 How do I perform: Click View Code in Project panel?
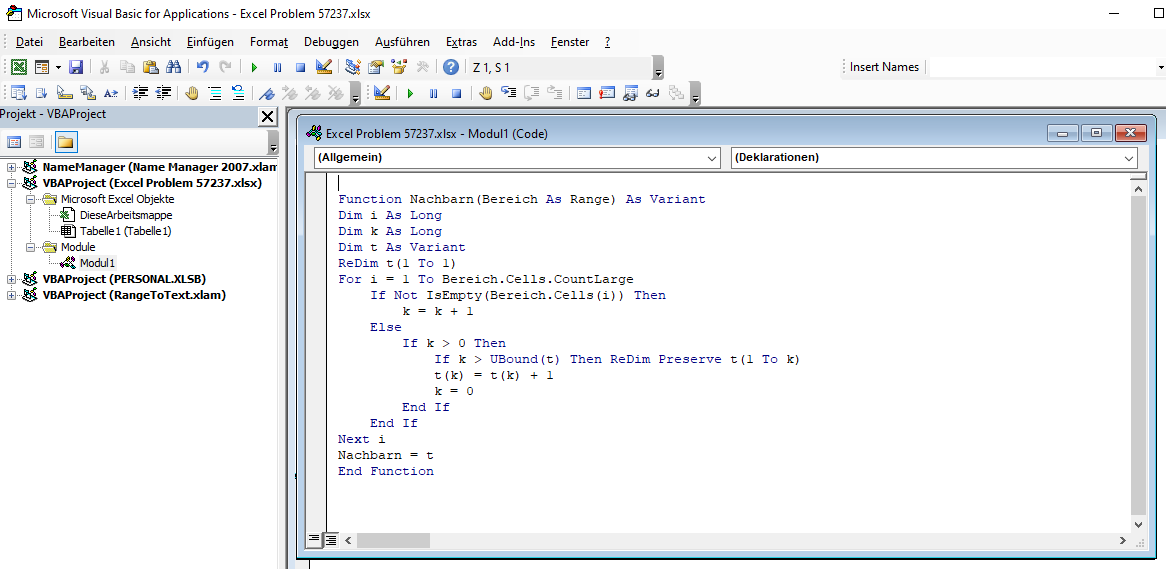[14, 141]
